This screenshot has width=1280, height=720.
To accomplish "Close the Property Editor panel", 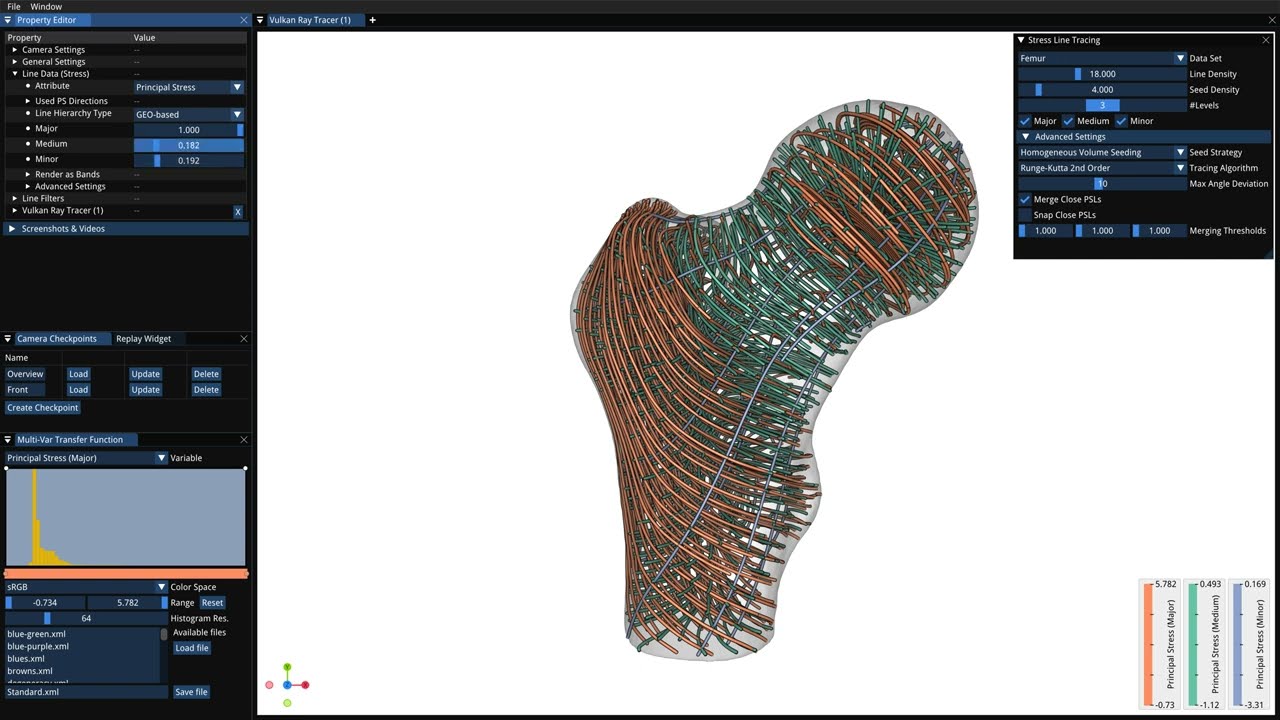I will [x=244, y=20].
